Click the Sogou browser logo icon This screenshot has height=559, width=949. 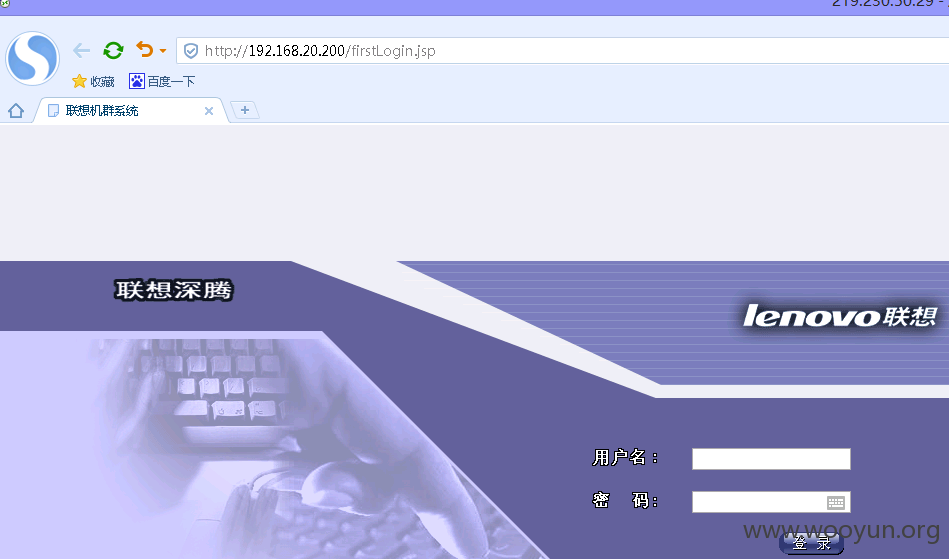pyautogui.click(x=33, y=59)
